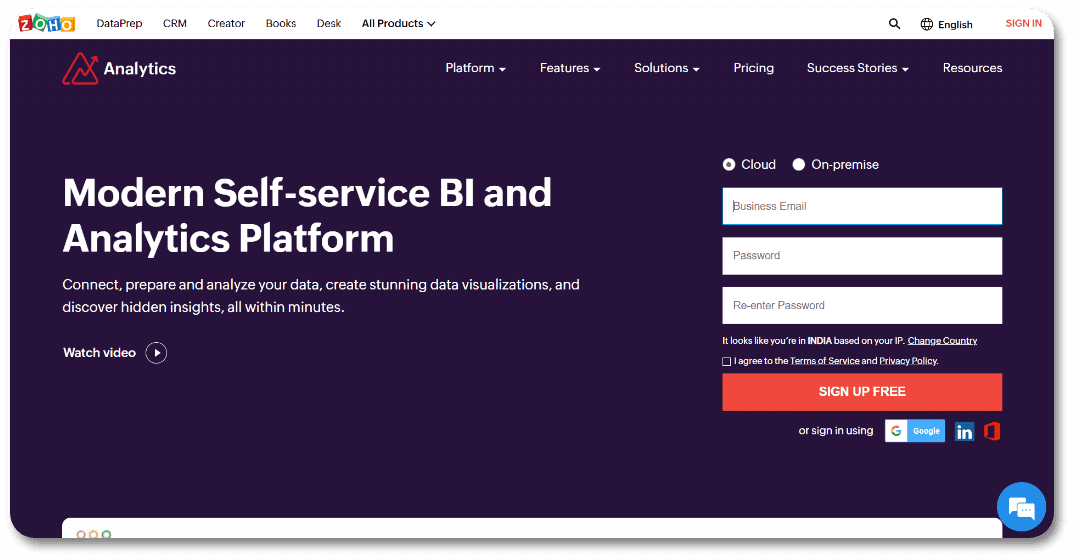Click the Password field

pyautogui.click(x=862, y=256)
